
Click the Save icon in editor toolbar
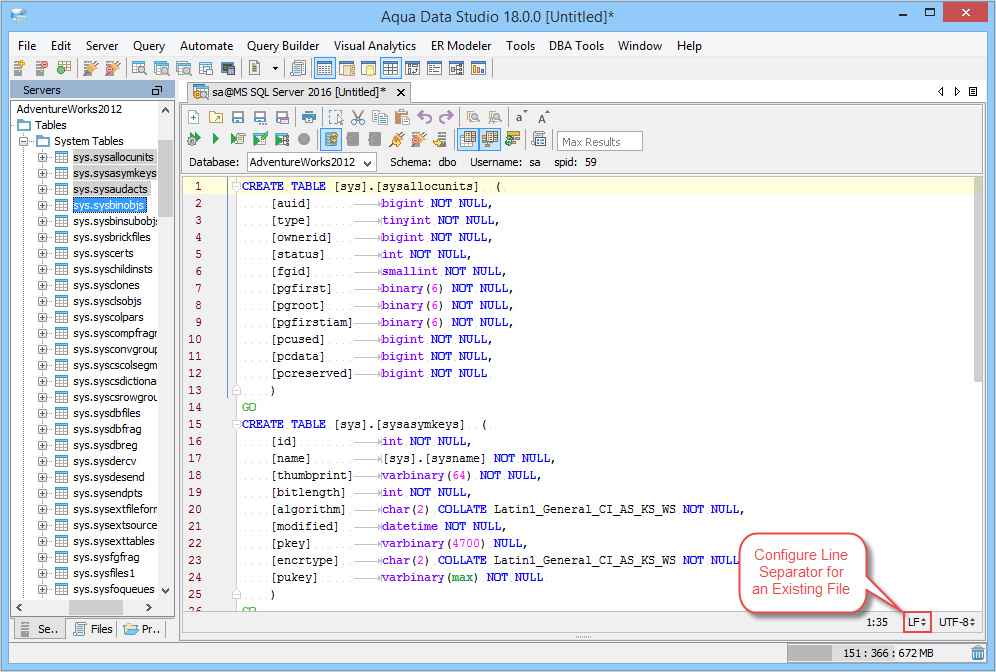point(238,117)
